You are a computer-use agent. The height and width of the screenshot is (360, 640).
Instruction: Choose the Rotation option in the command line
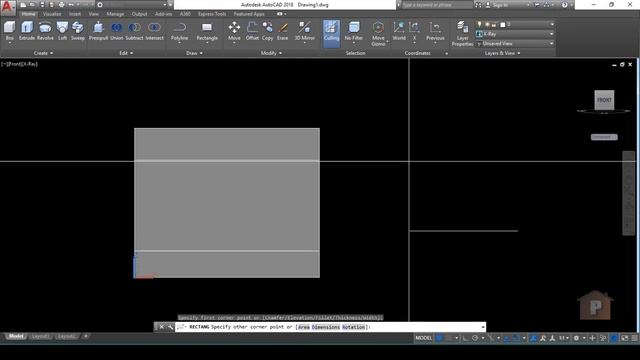tap(353, 327)
